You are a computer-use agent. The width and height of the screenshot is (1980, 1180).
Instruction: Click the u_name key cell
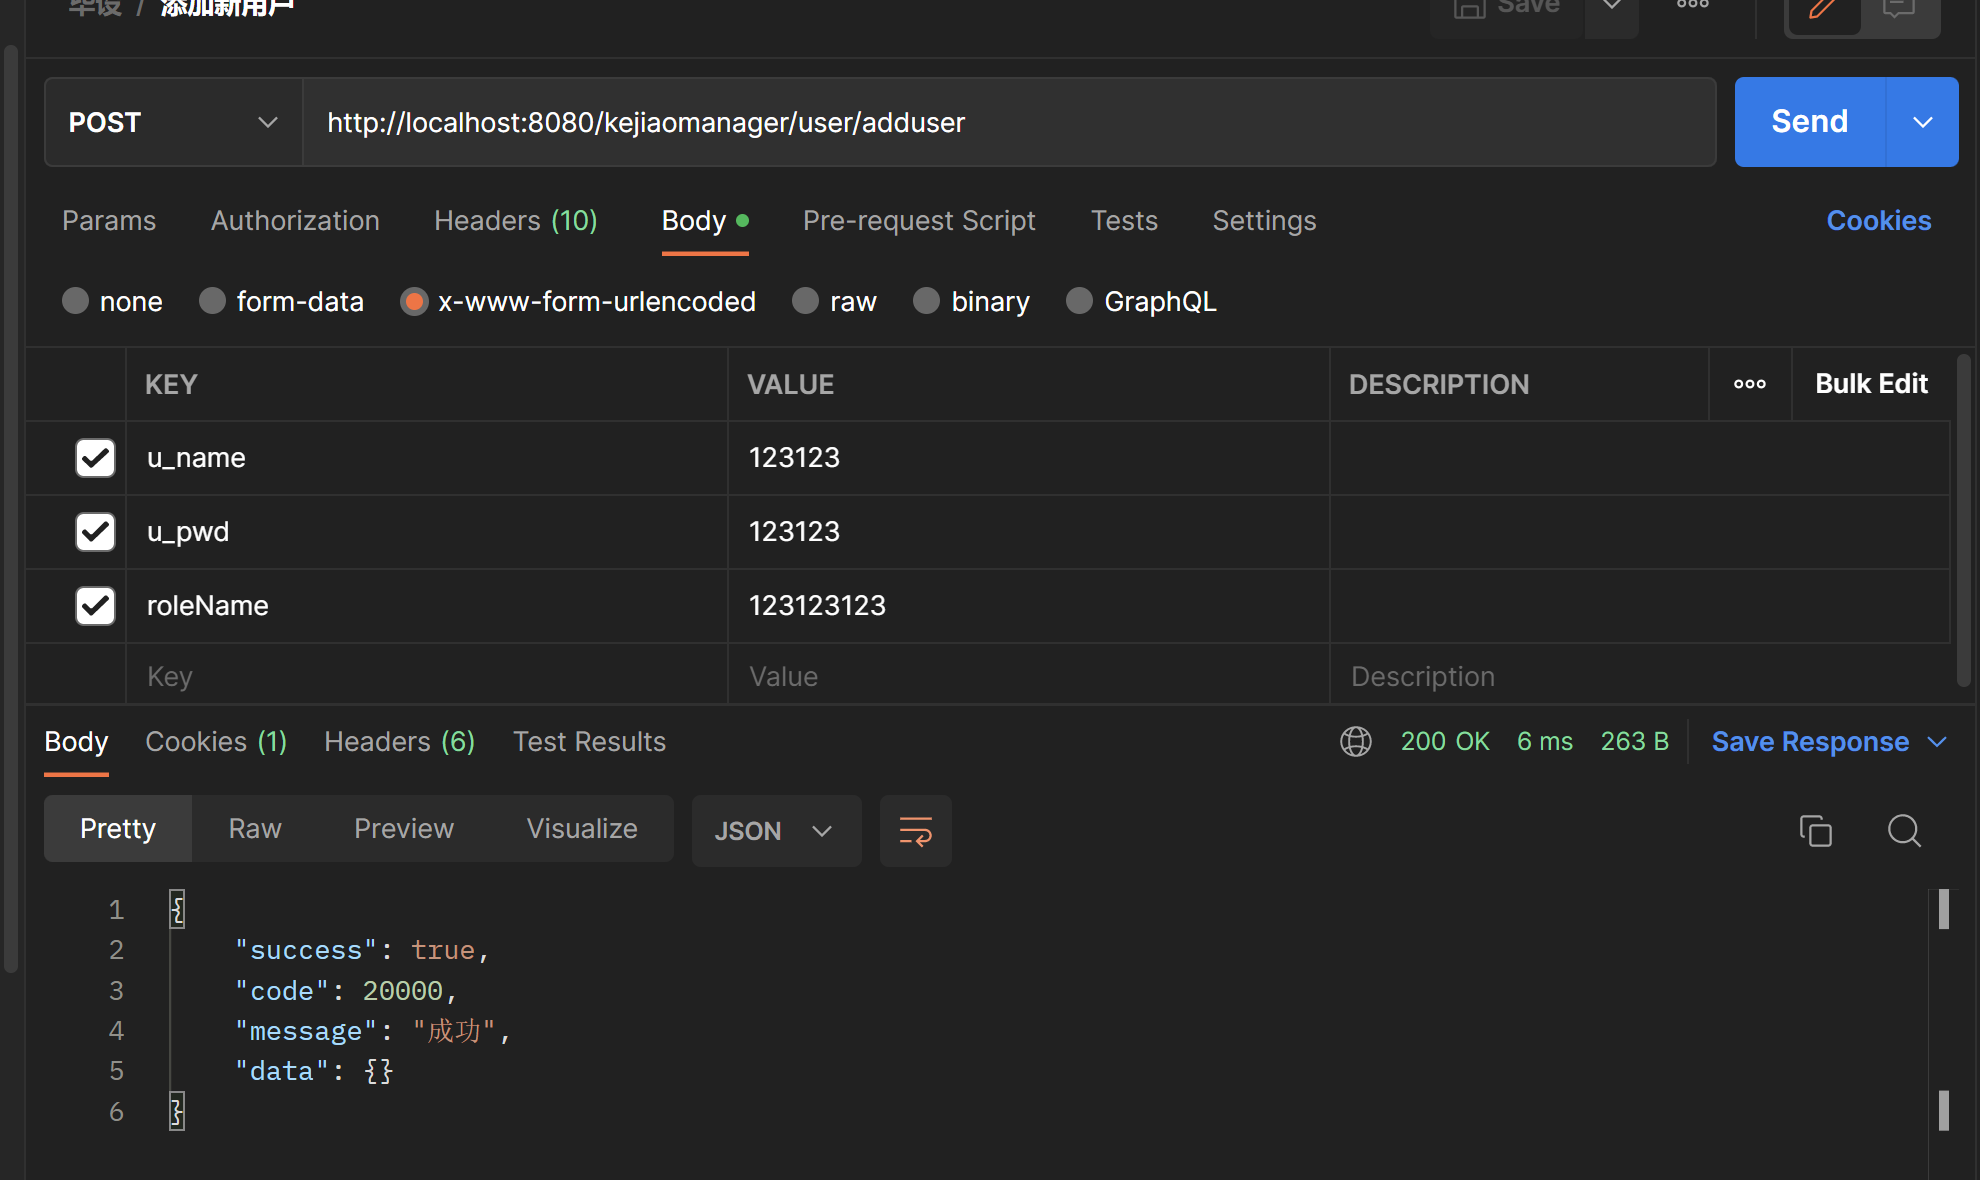tap(427, 458)
